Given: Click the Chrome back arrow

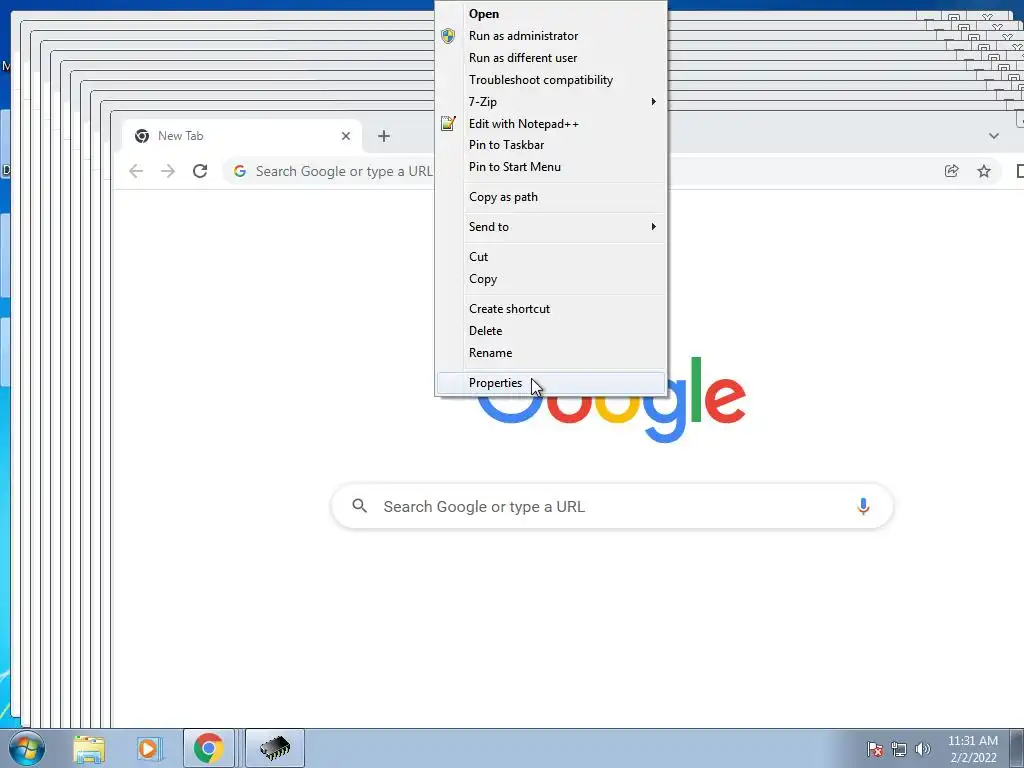Looking at the screenshot, I should point(136,171).
